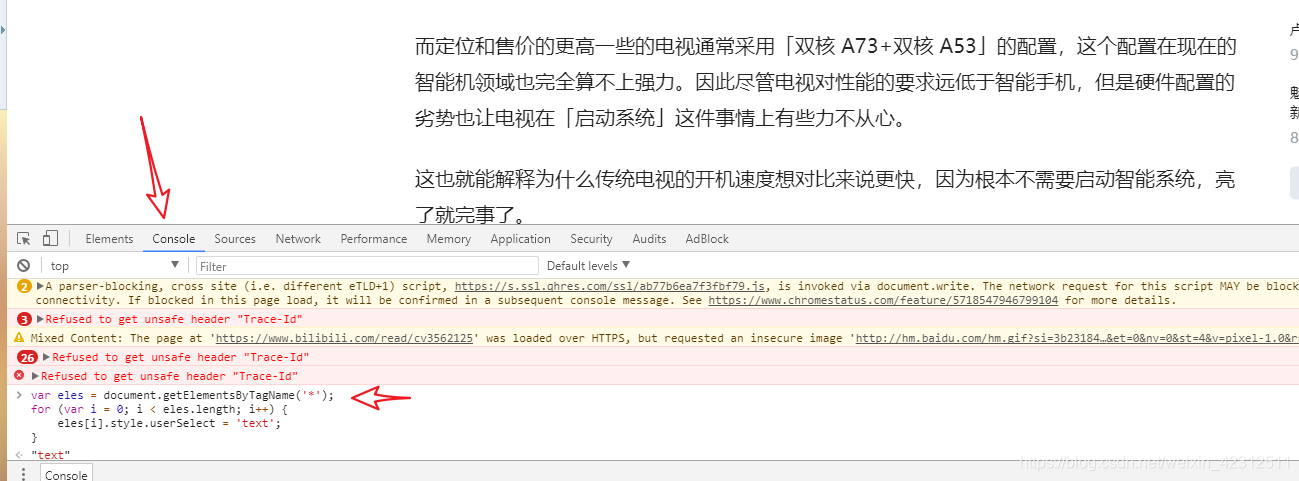Open the Memory tab

click(448, 239)
